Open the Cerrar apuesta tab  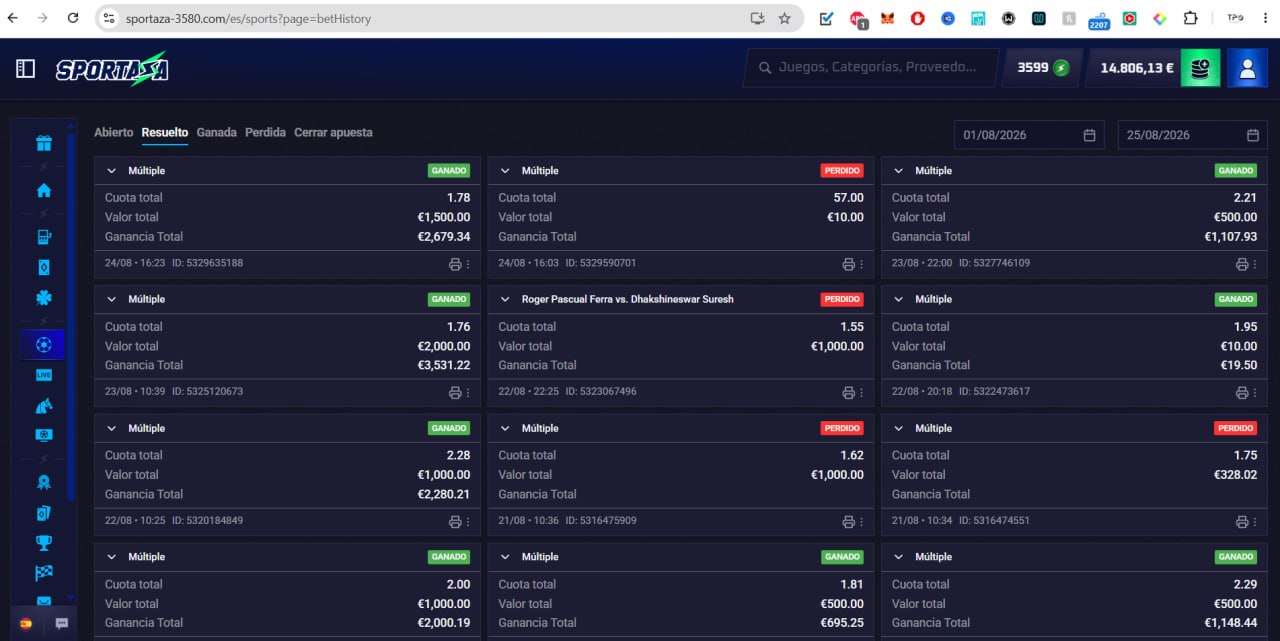point(333,132)
